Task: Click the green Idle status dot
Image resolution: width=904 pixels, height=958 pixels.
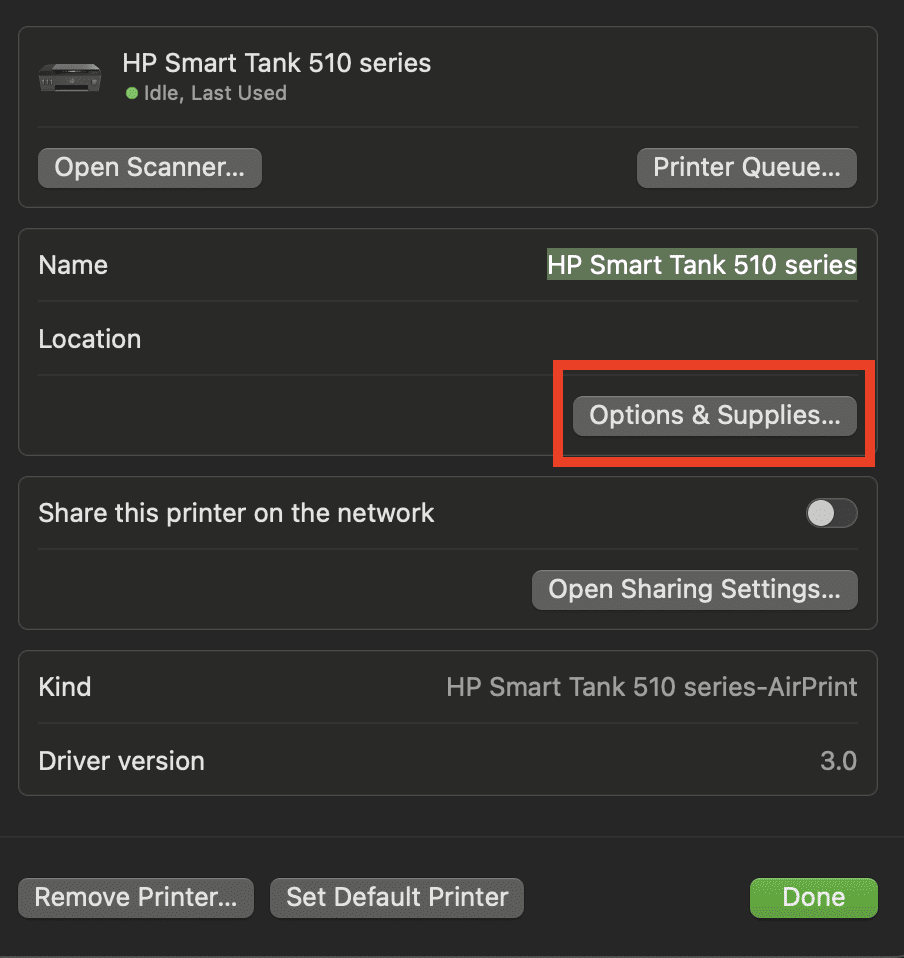Action: (131, 94)
